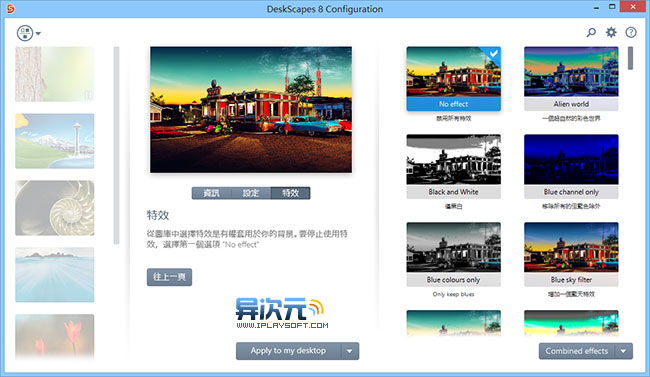Click the 往上一頁 button

(169, 277)
